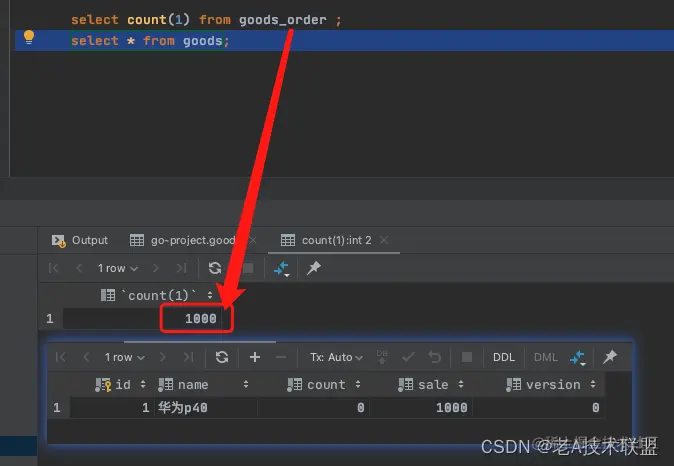Select the count(1) cell showing 1000

[142, 319]
